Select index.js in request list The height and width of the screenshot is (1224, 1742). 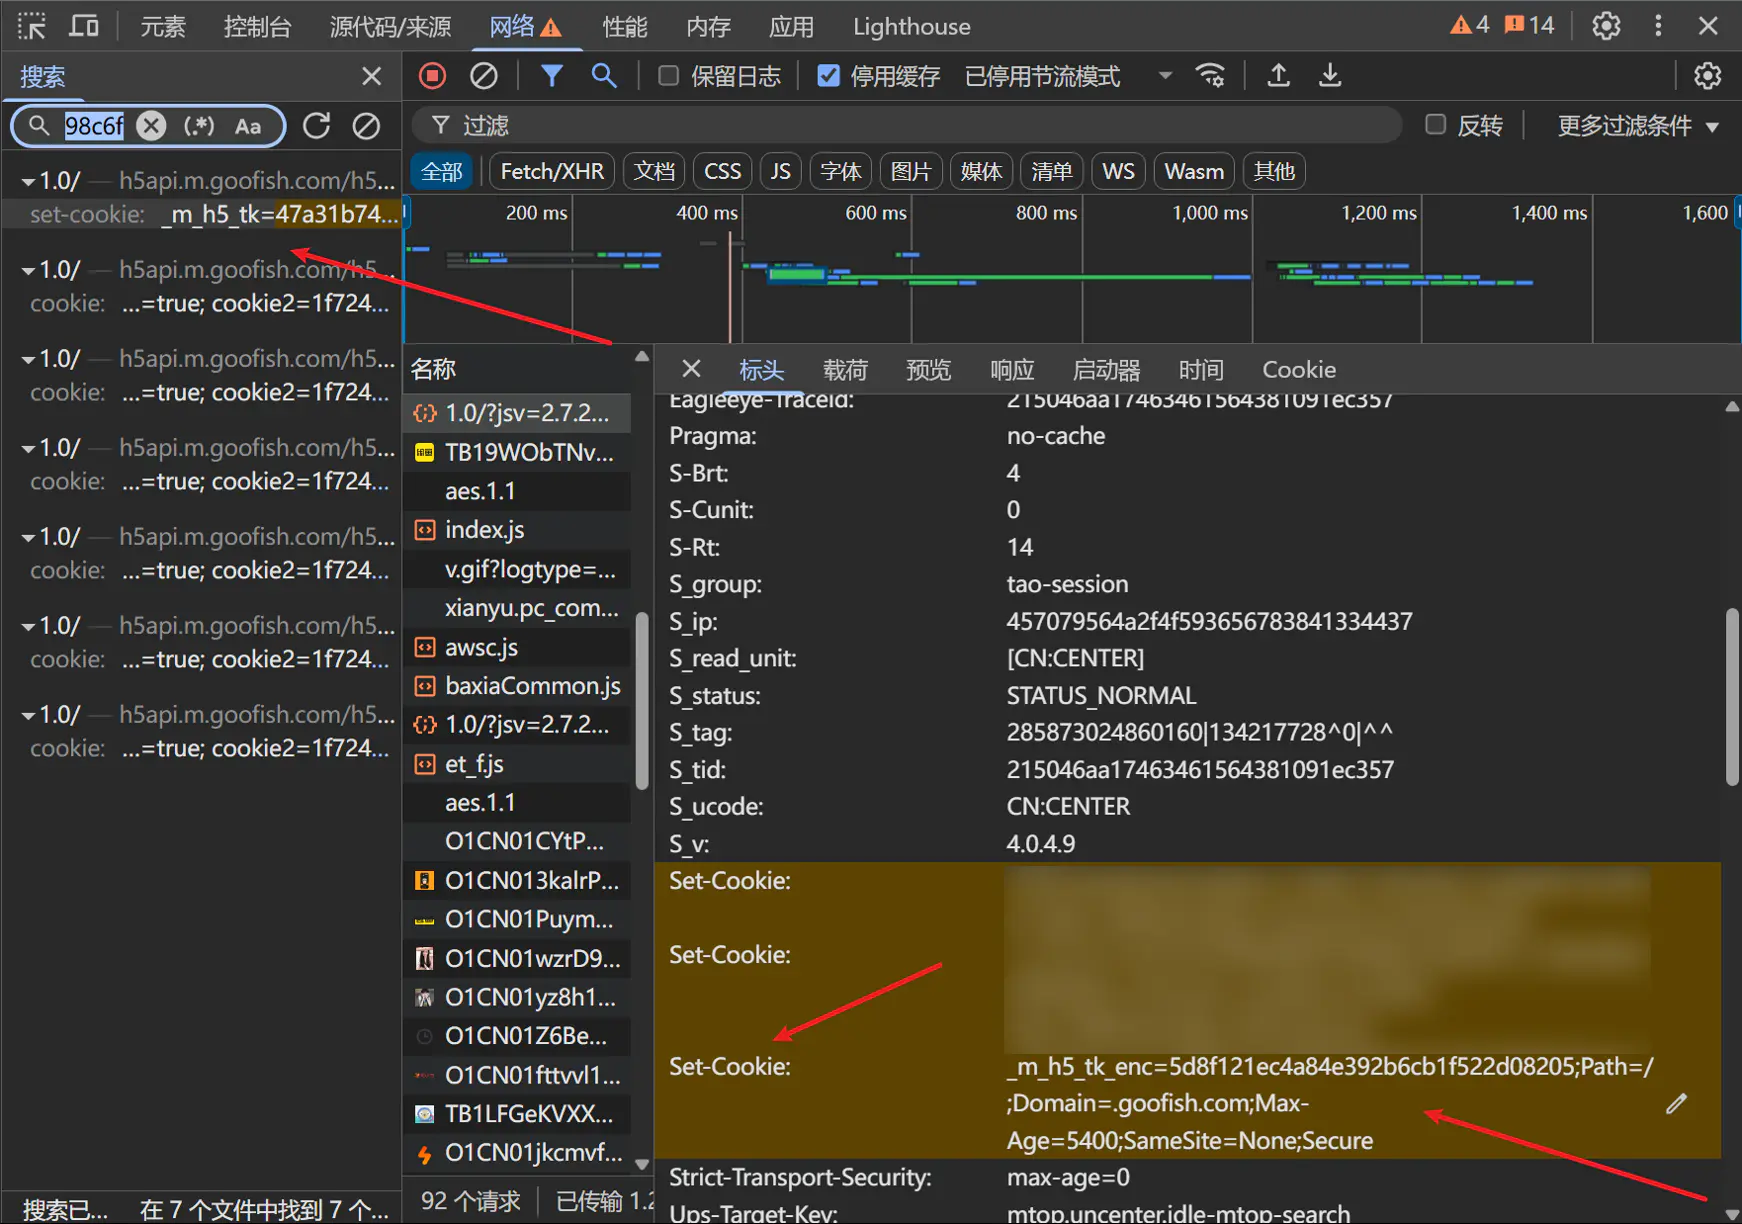pos(485,530)
